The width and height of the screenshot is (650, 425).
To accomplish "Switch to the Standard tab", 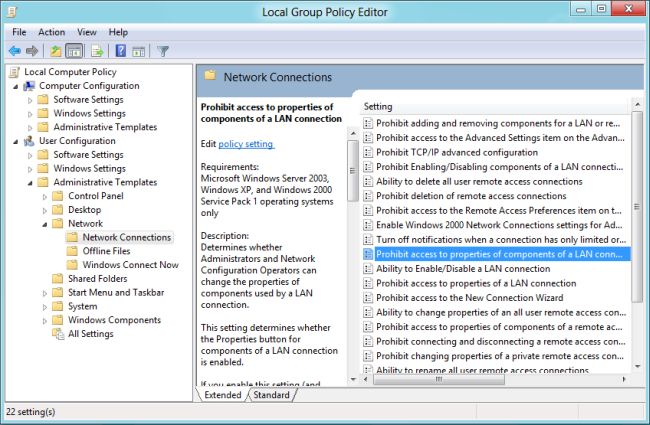I will tap(272, 395).
